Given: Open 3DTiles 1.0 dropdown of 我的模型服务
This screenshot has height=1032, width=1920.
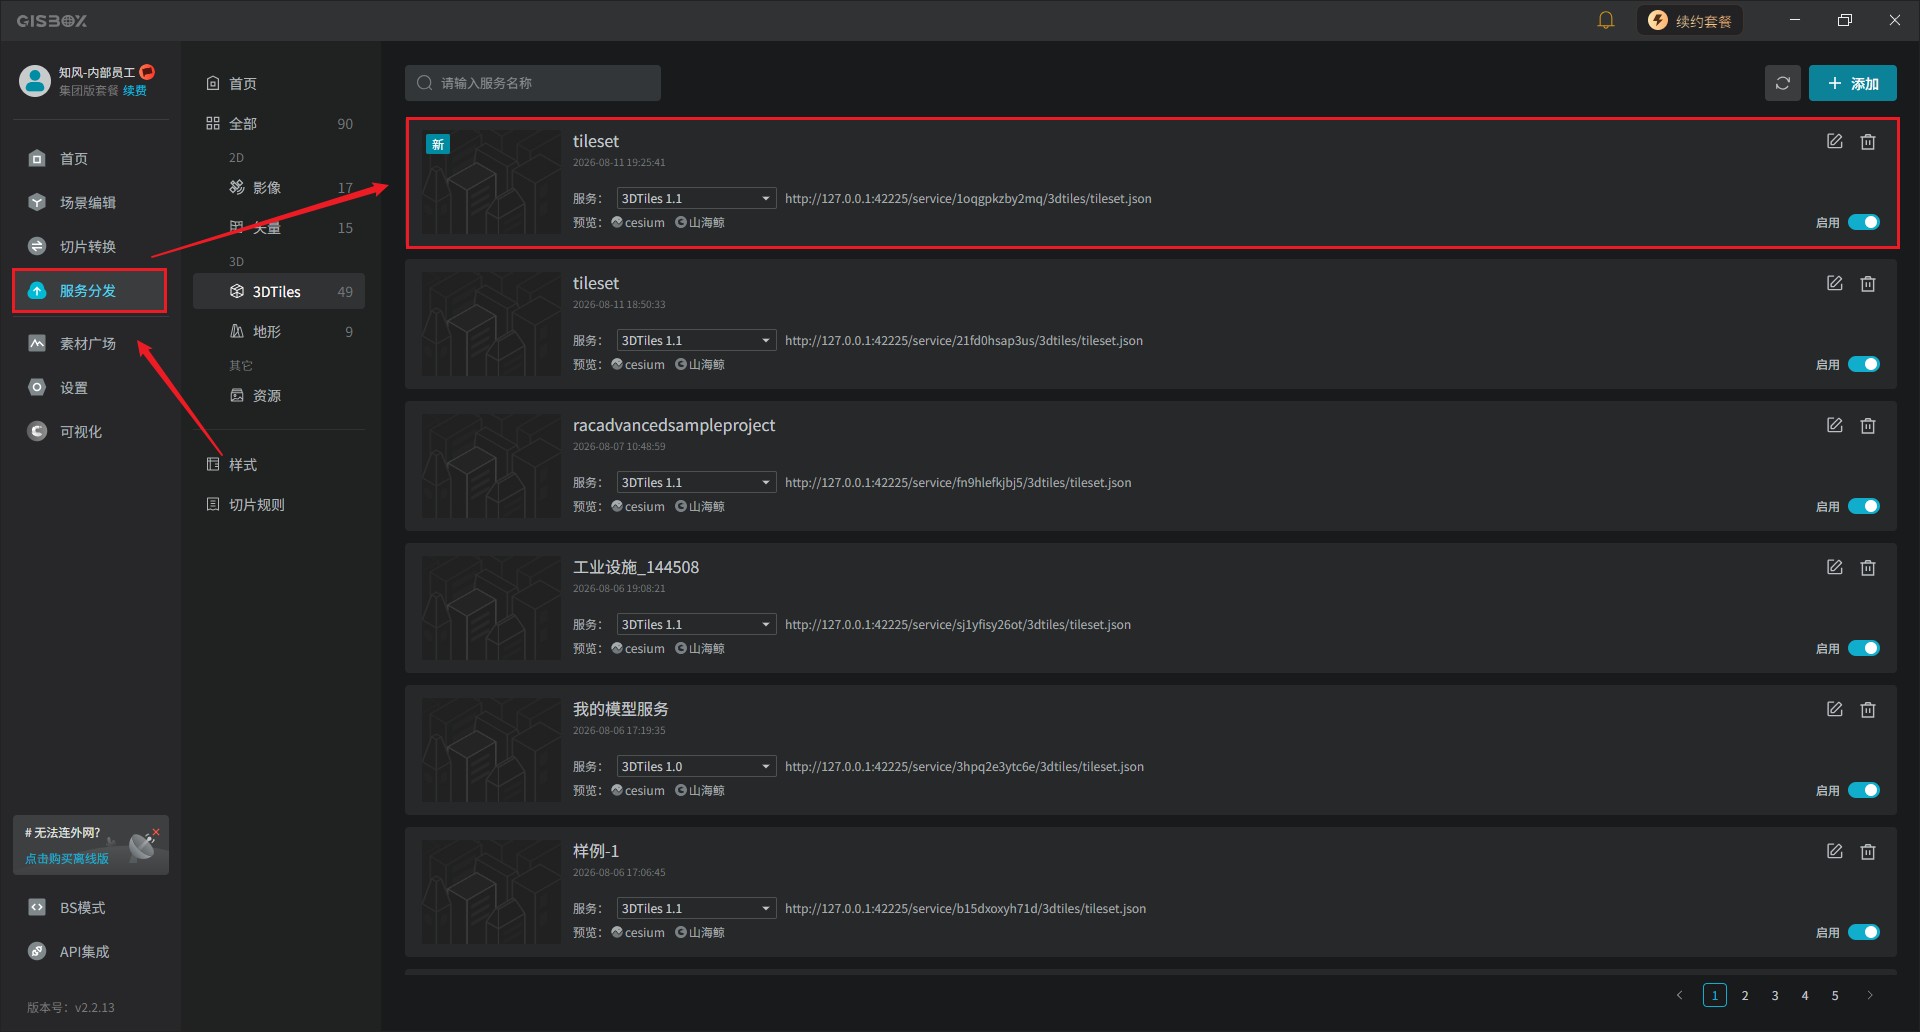Looking at the screenshot, I should [x=696, y=766].
